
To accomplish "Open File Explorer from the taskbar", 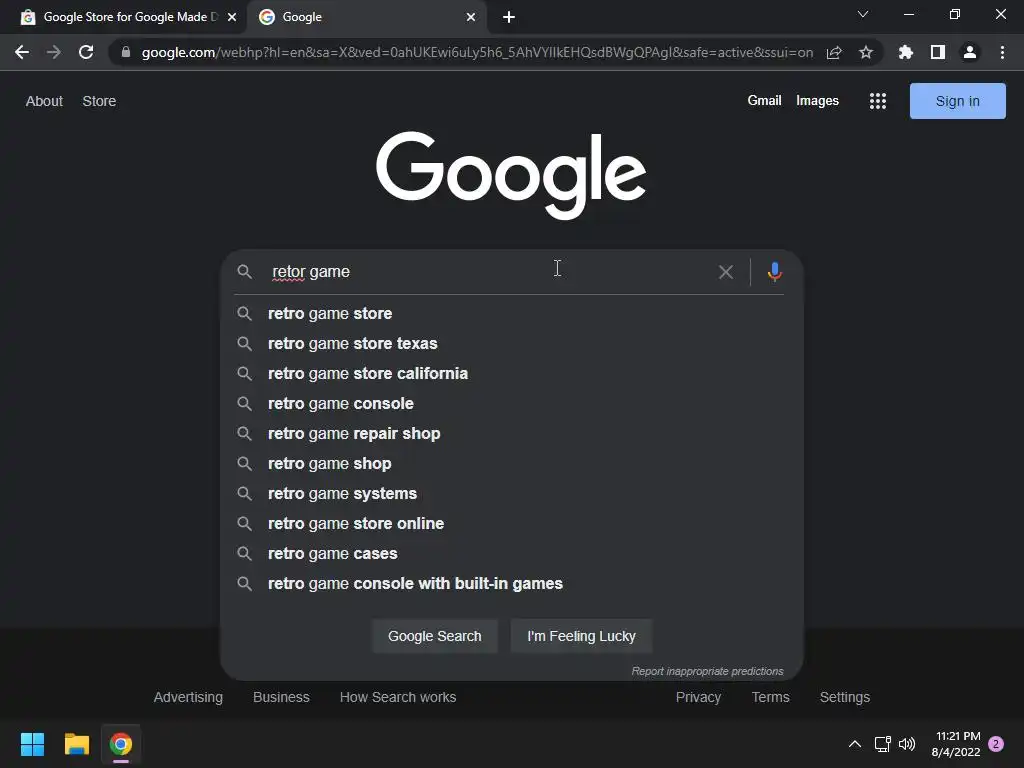I will click(76, 744).
